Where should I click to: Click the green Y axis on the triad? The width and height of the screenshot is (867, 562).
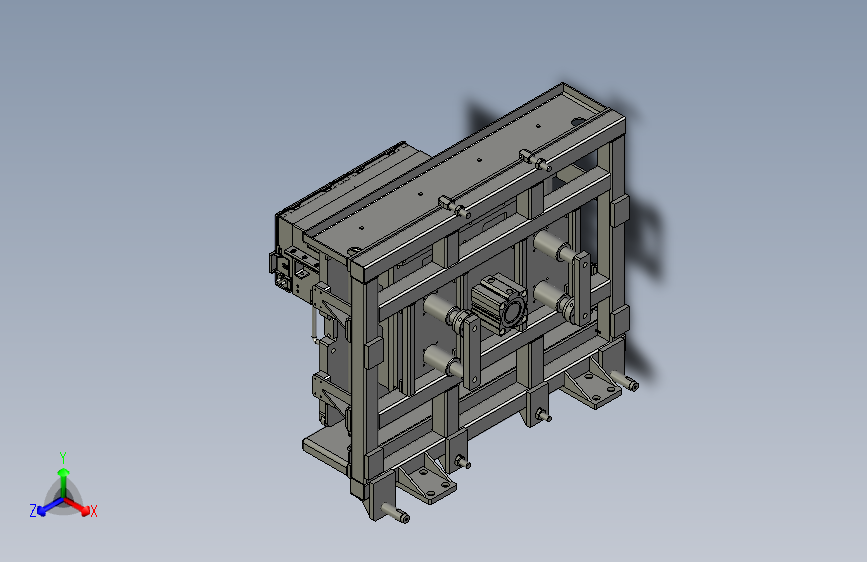click(x=64, y=482)
